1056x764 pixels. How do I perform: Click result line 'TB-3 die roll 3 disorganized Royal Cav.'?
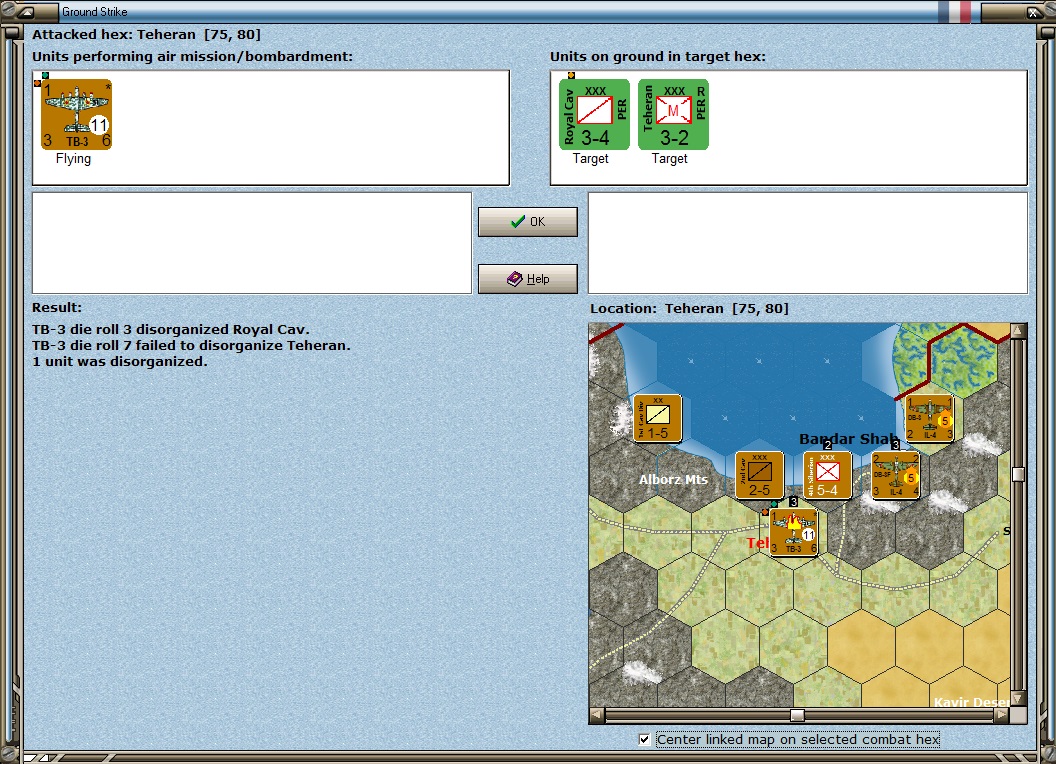pyautogui.click(x=170, y=329)
